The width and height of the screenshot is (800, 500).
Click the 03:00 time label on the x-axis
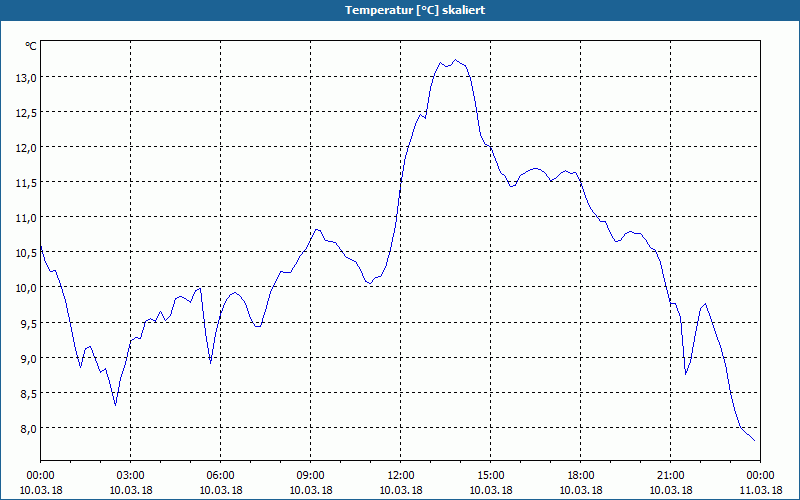pyautogui.click(x=131, y=476)
